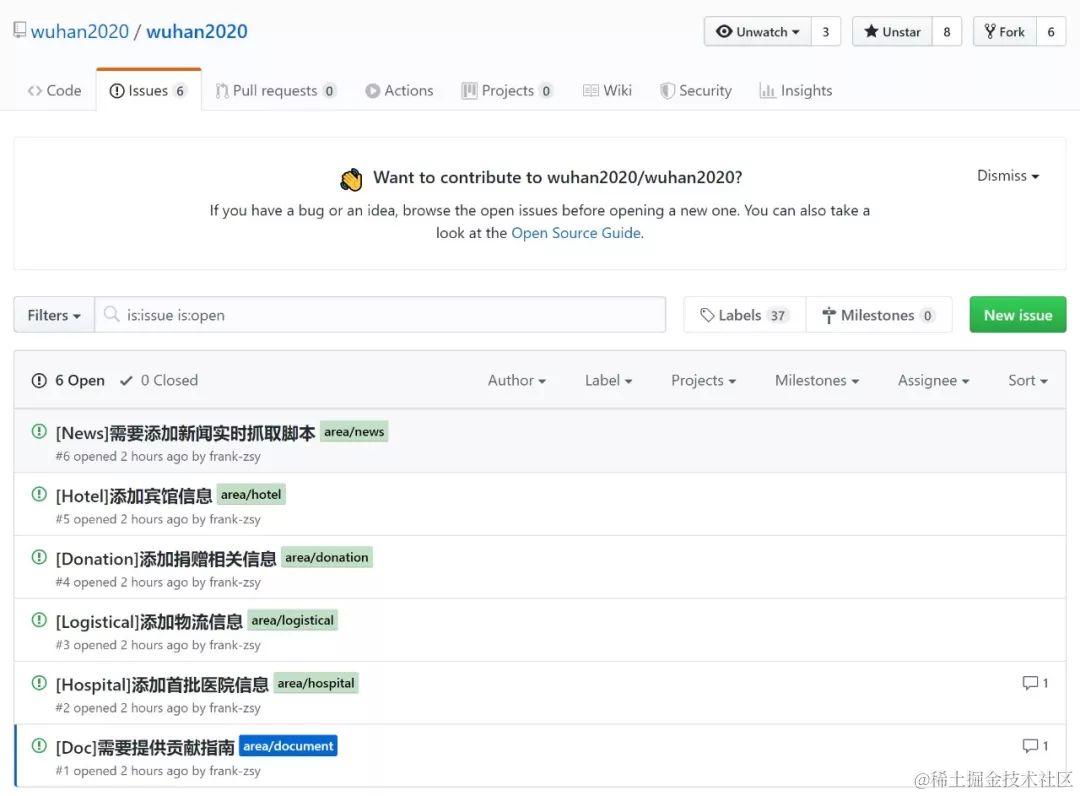Click the open-issue icon beside the Logistical issue
This screenshot has height=796, width=1080.
[x=39, y=620]
